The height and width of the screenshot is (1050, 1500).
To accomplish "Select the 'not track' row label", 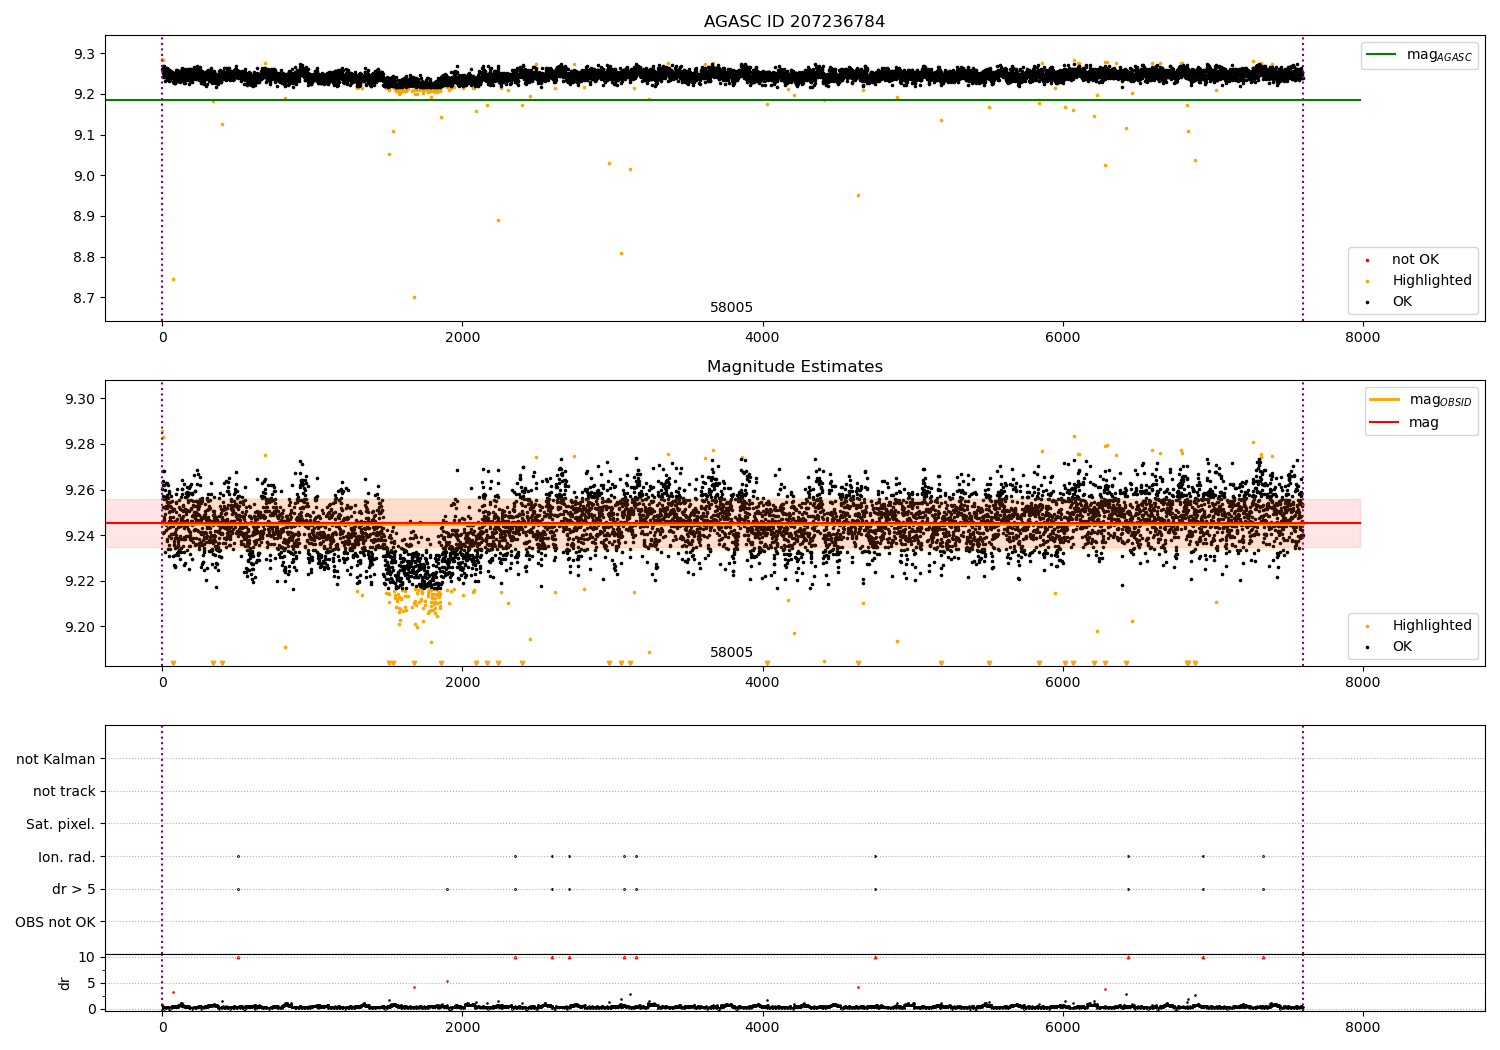I will click(64, 791).
